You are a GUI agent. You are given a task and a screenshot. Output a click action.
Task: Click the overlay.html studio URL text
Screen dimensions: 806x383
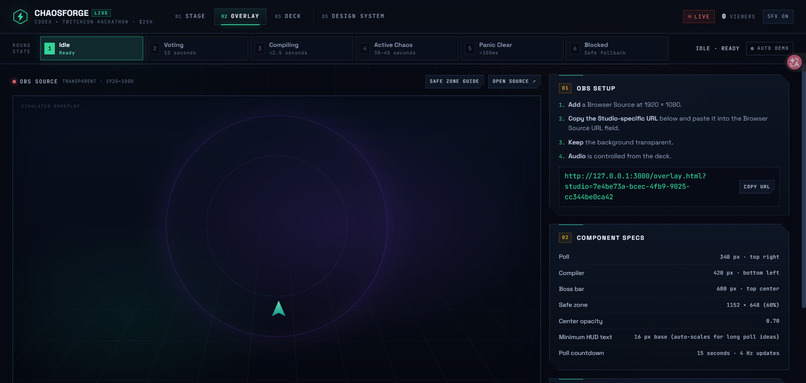click(635, 187)
